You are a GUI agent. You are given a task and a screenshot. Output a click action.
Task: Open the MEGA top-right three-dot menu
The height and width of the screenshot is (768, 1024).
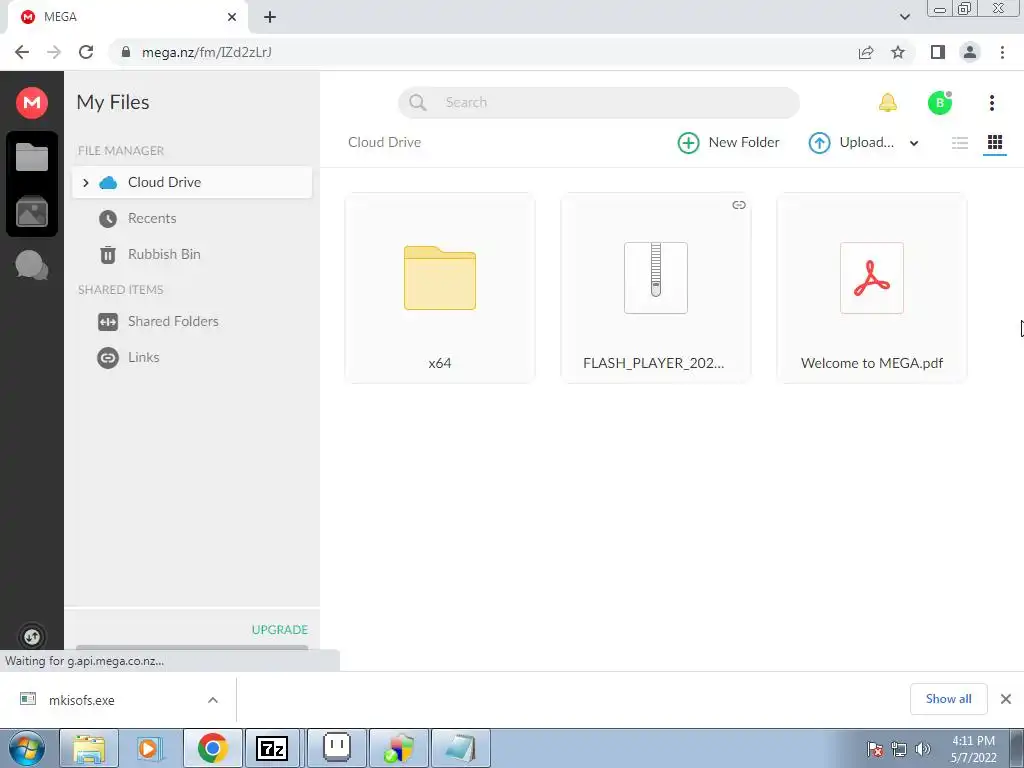pos(991,103)
